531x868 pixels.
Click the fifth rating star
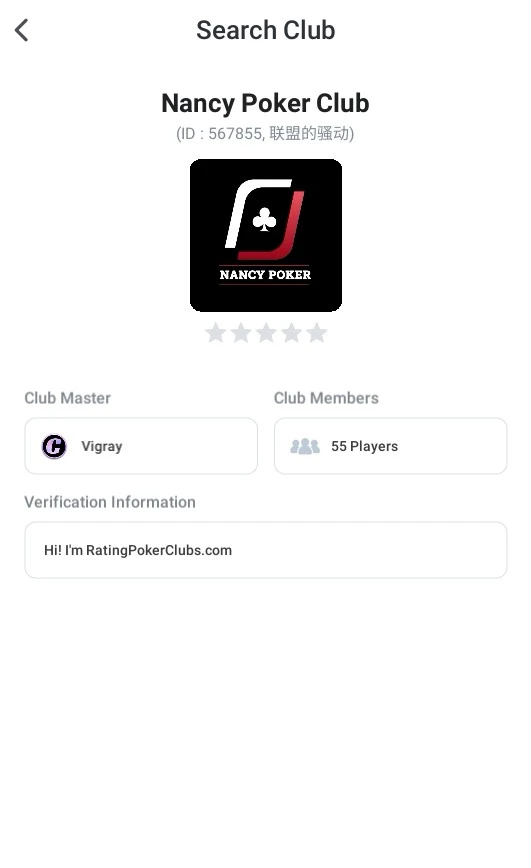click(x=317, y=333)
